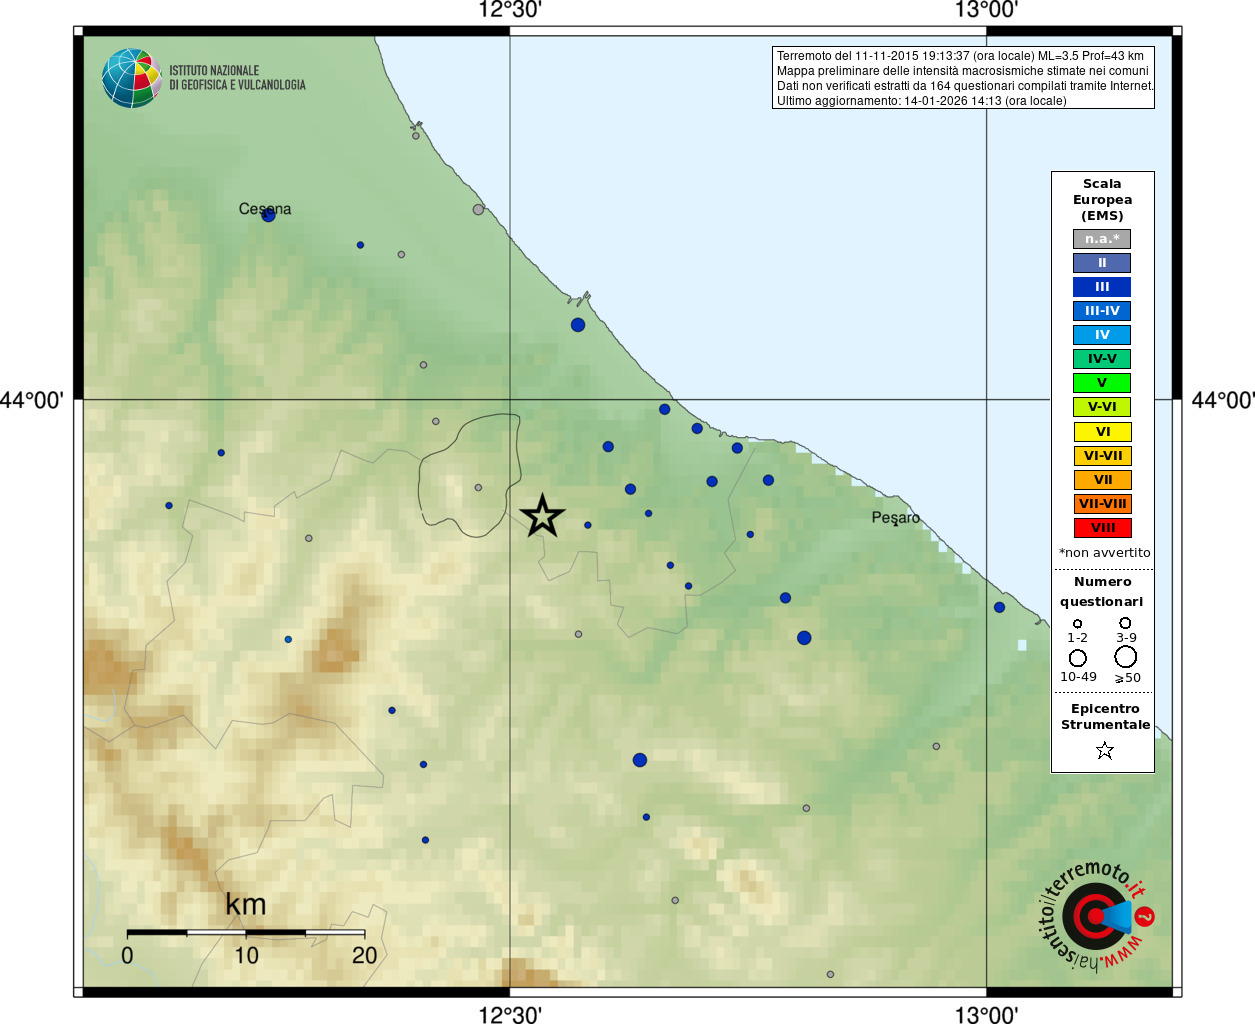Viewport: 1255px width, 1024px height.
Task: Click the 10-49 questionnaire circle in the legend
Action: [x=1077, y=658]
